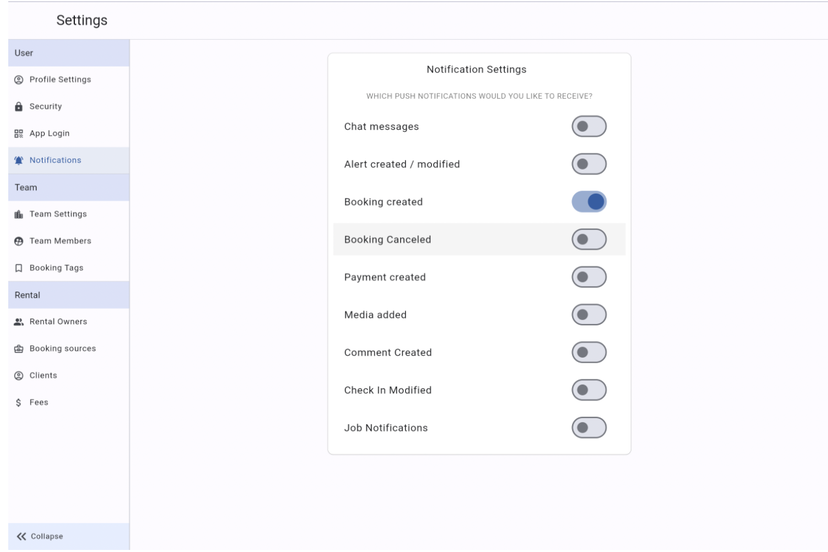Open the Booking sources menu item
Image resolution: width=828 pixels, height=552 pixels.
[x=62, y=349]
